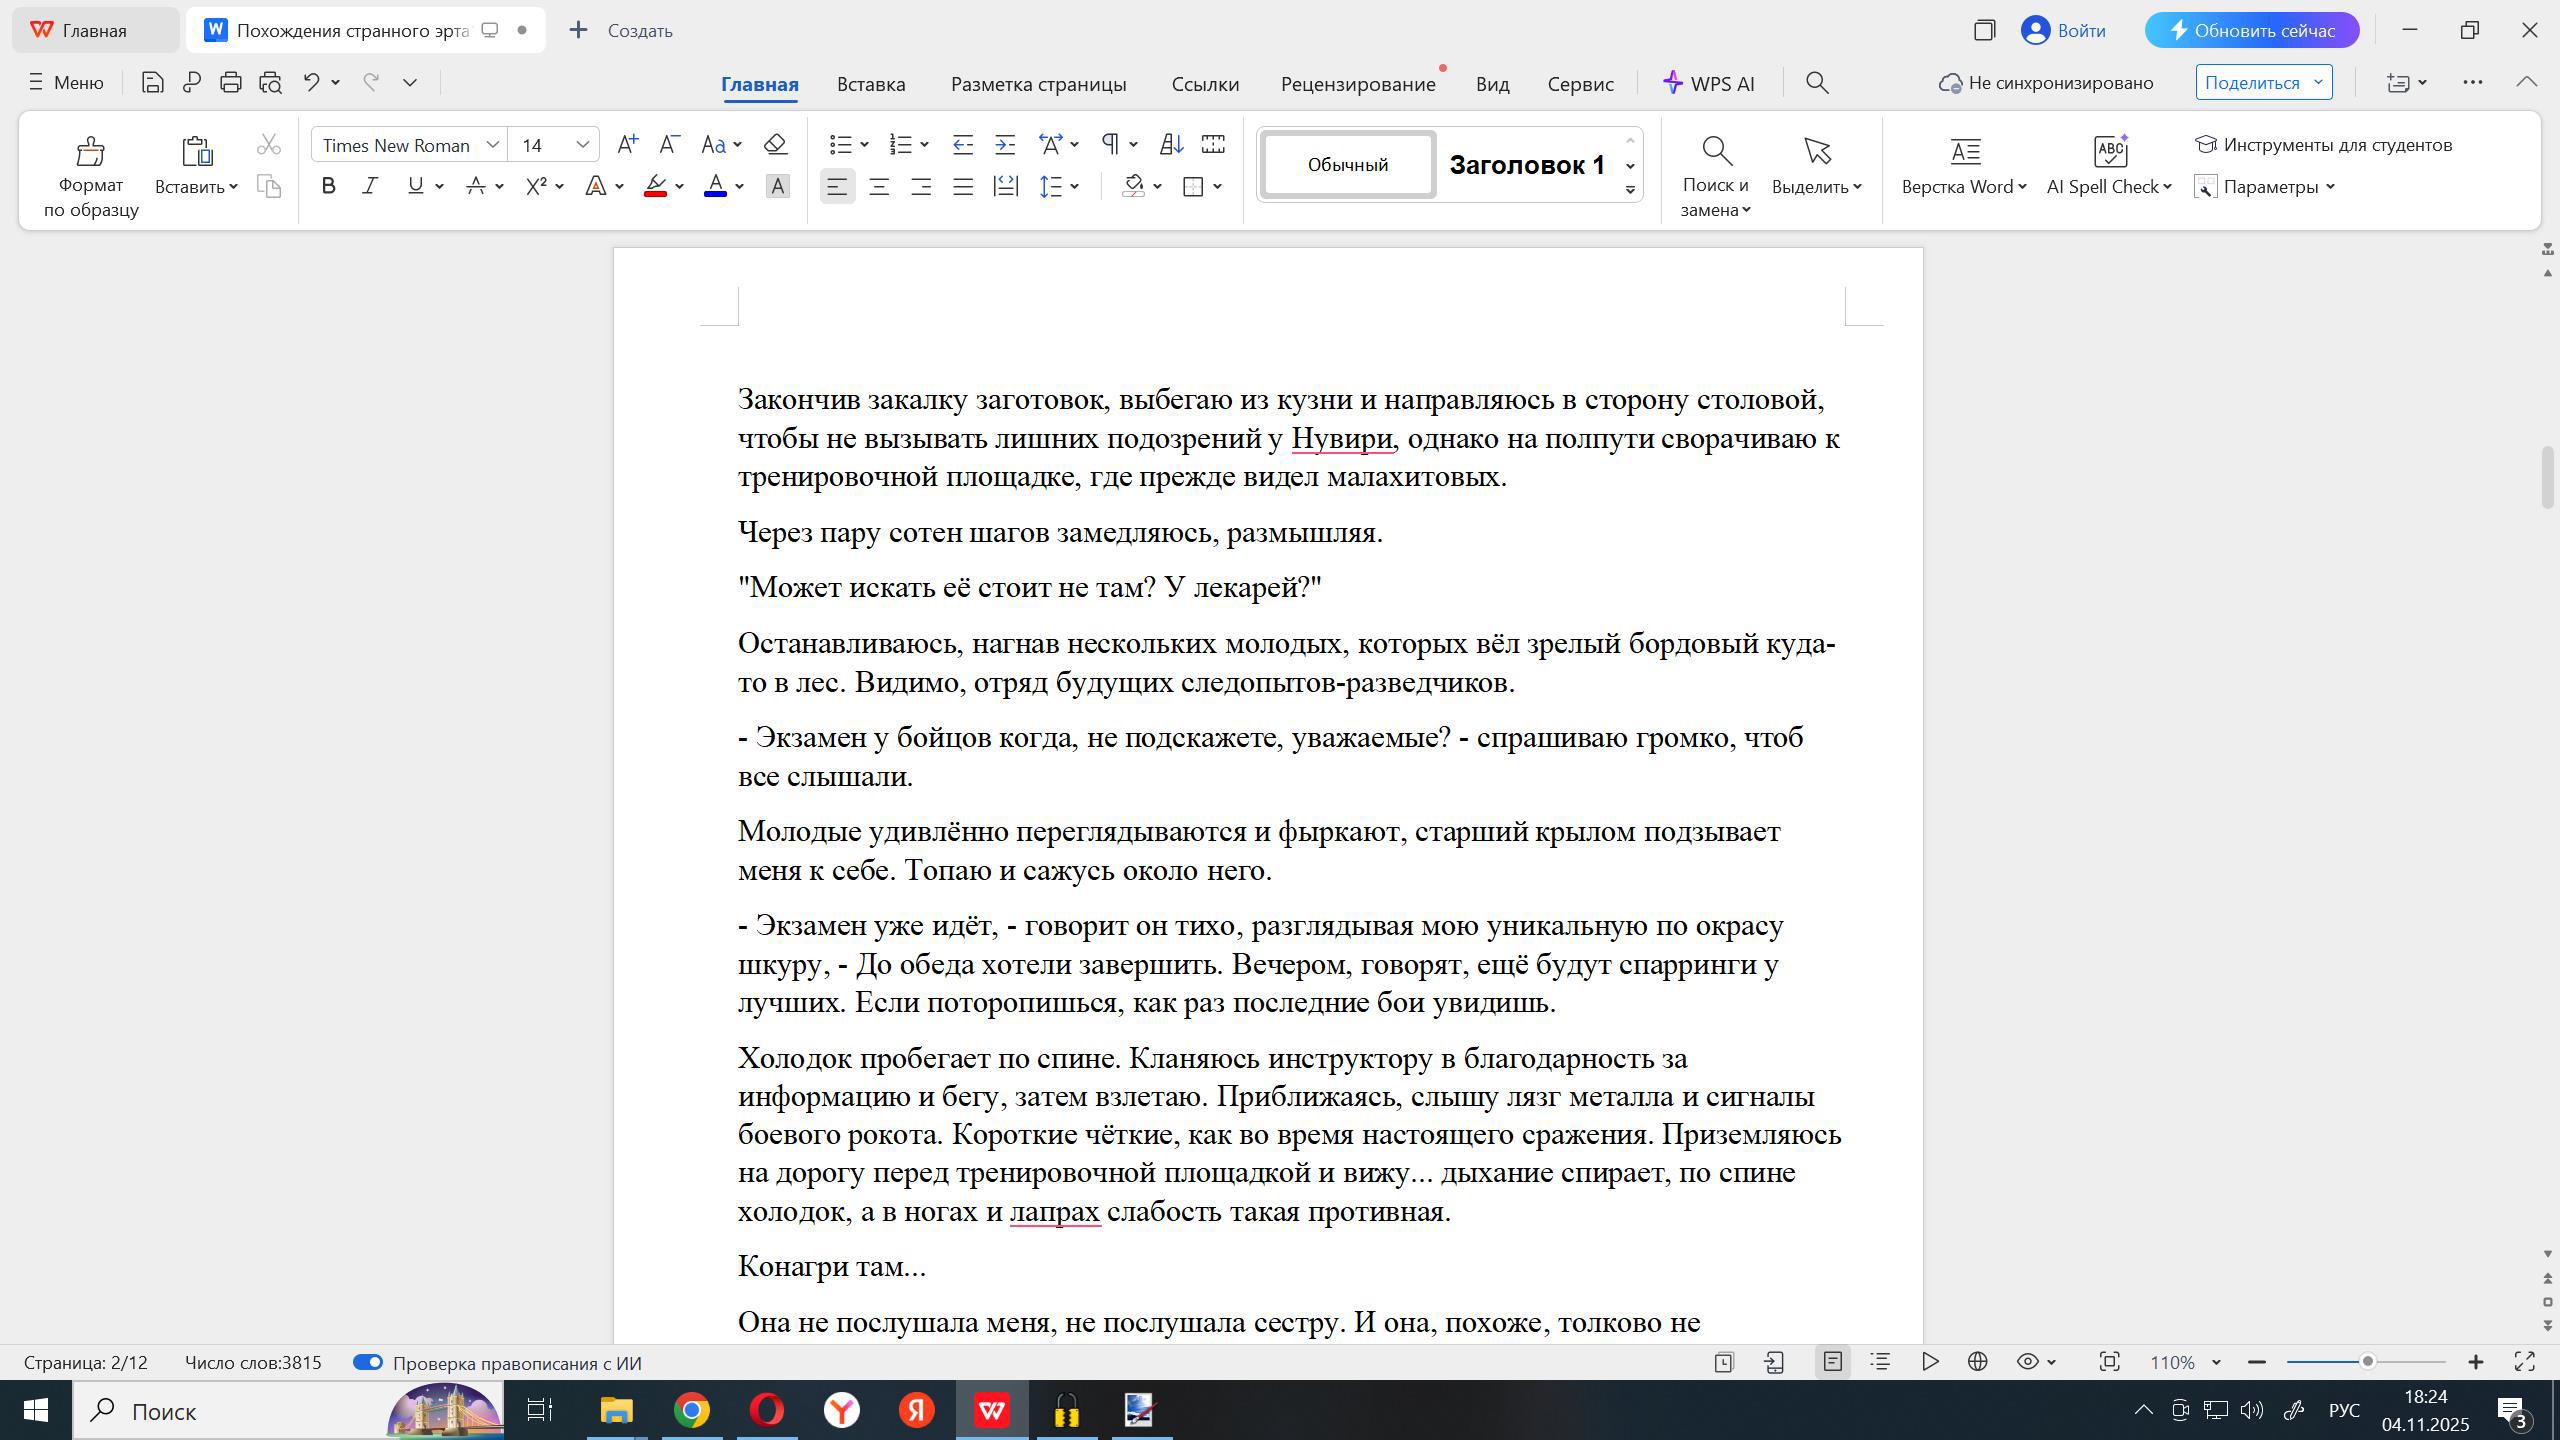
Task: Apply bold formatting with the B icon
Action: click(328, 186)
